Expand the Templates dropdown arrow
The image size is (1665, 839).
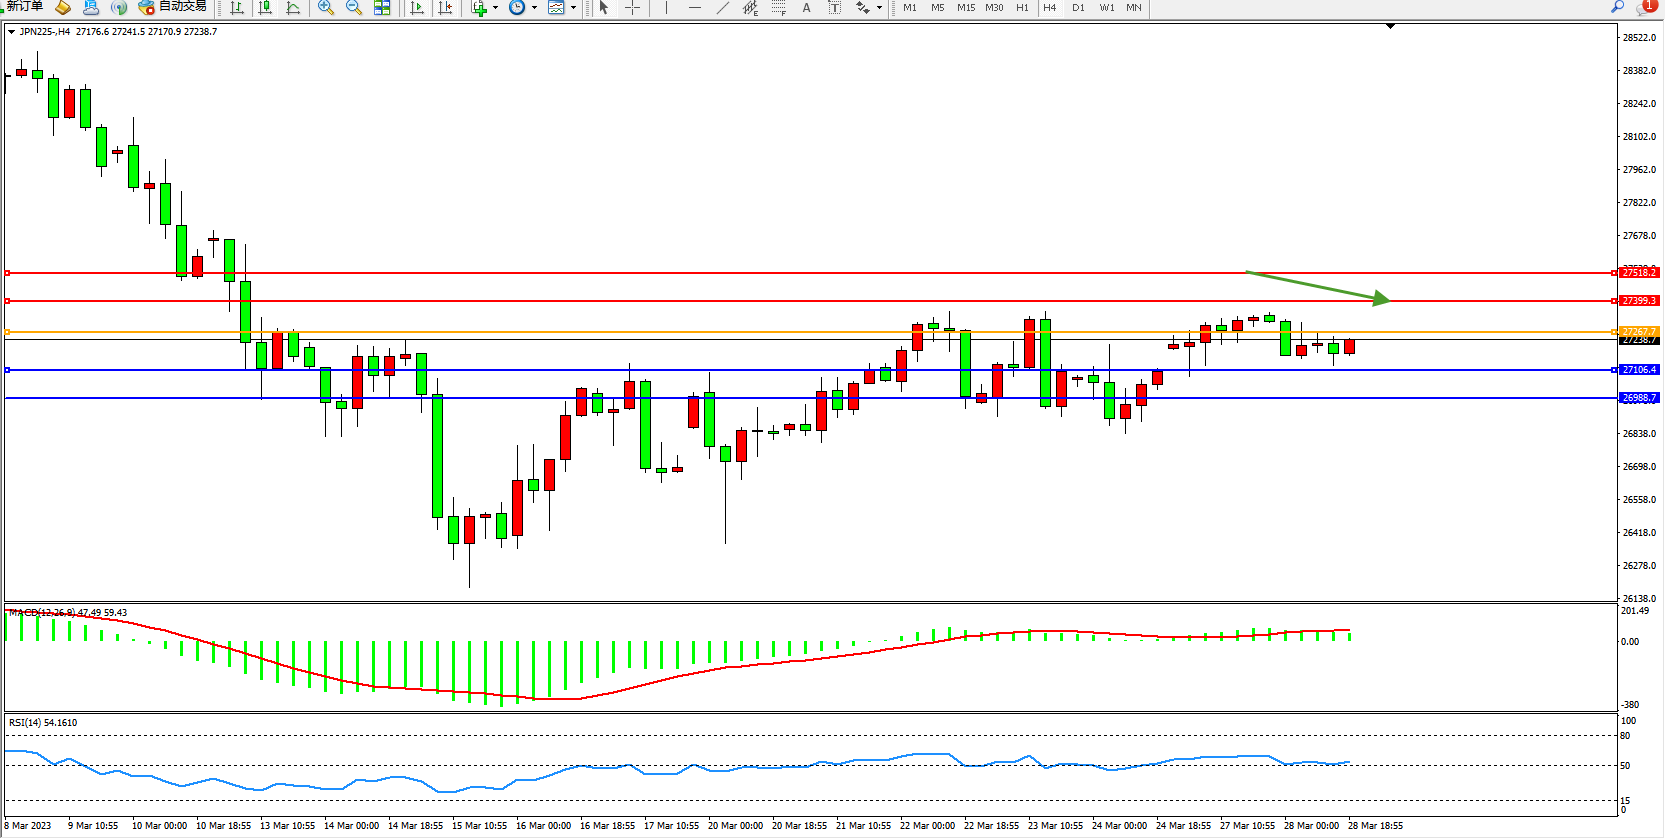click(x=573, y=8)
